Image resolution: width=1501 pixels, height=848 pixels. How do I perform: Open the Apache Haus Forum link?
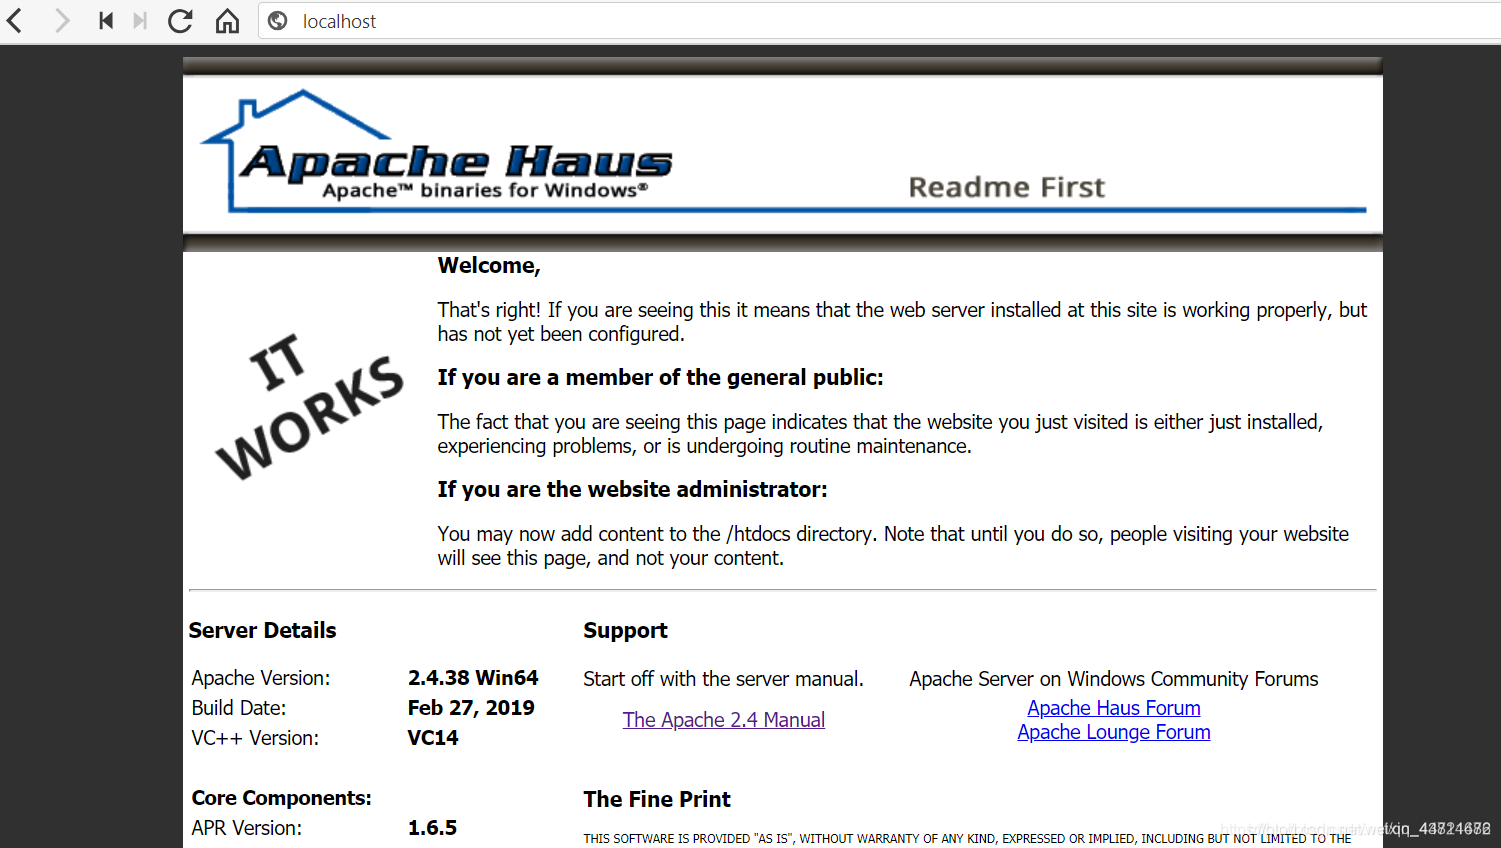click(x=1114, y=708)
